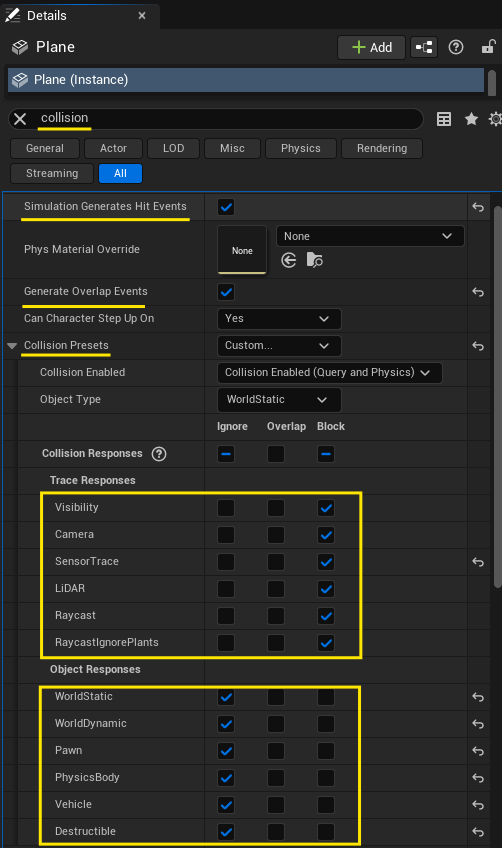Select the Streaming filter tab
Viewport: 502px width, 848px height.
52,174
